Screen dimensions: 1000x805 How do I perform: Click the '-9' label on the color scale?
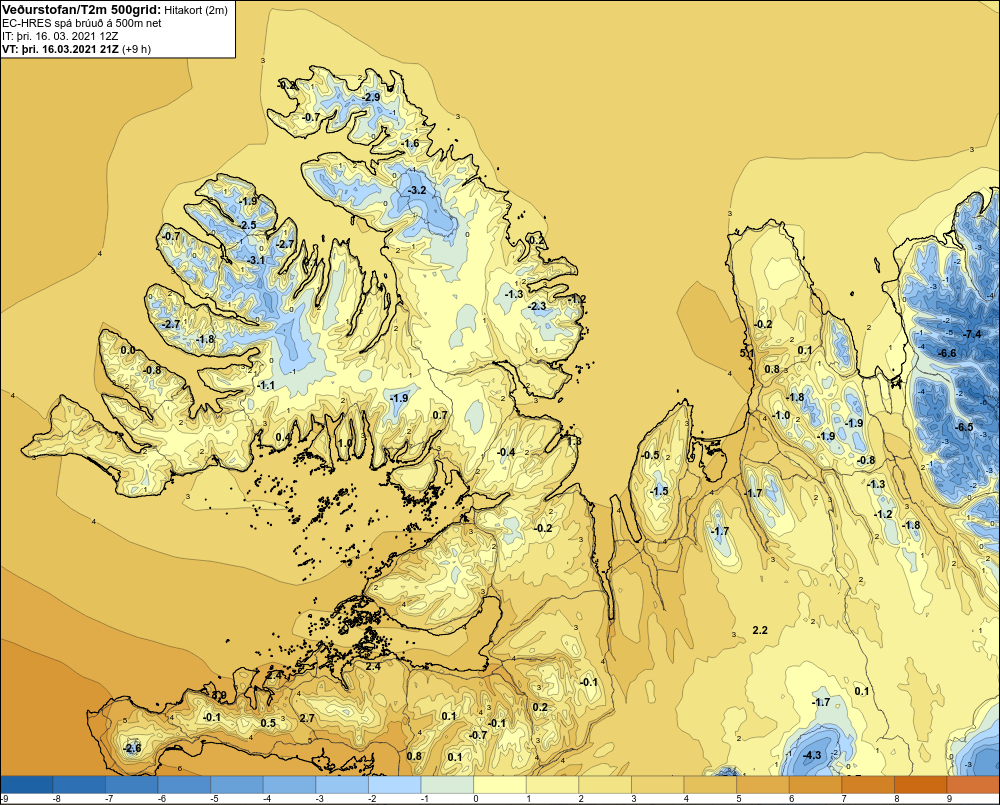click(x=4, y=799)
